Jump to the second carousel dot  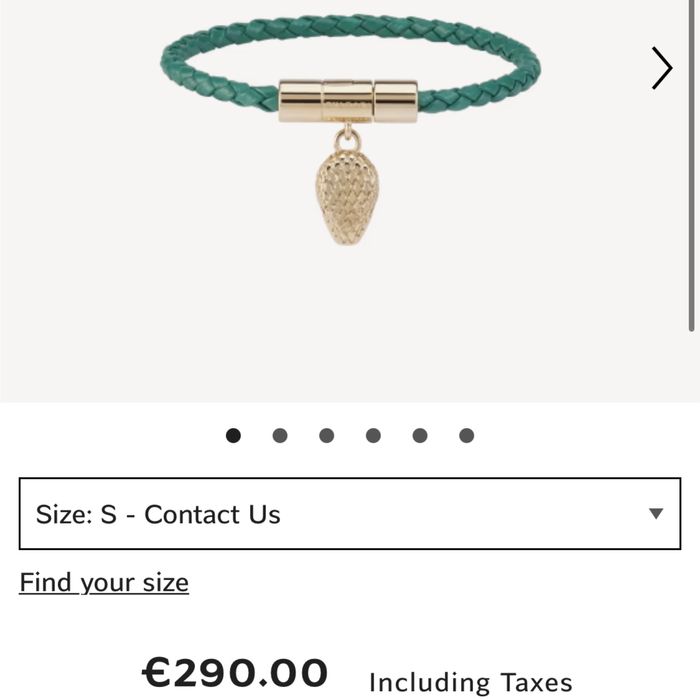point(280,435)
